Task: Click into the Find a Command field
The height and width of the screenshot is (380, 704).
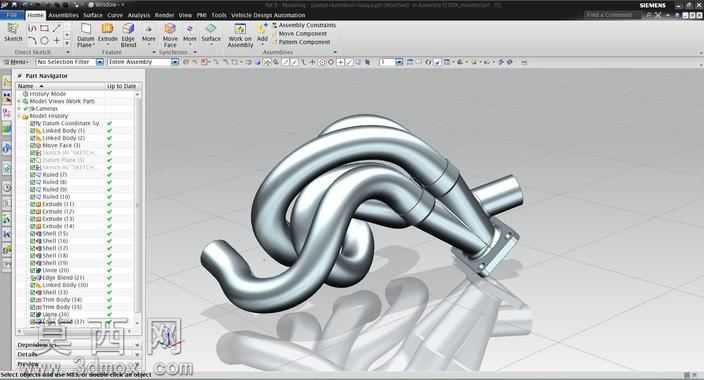Action: click(x=613, y=15)
